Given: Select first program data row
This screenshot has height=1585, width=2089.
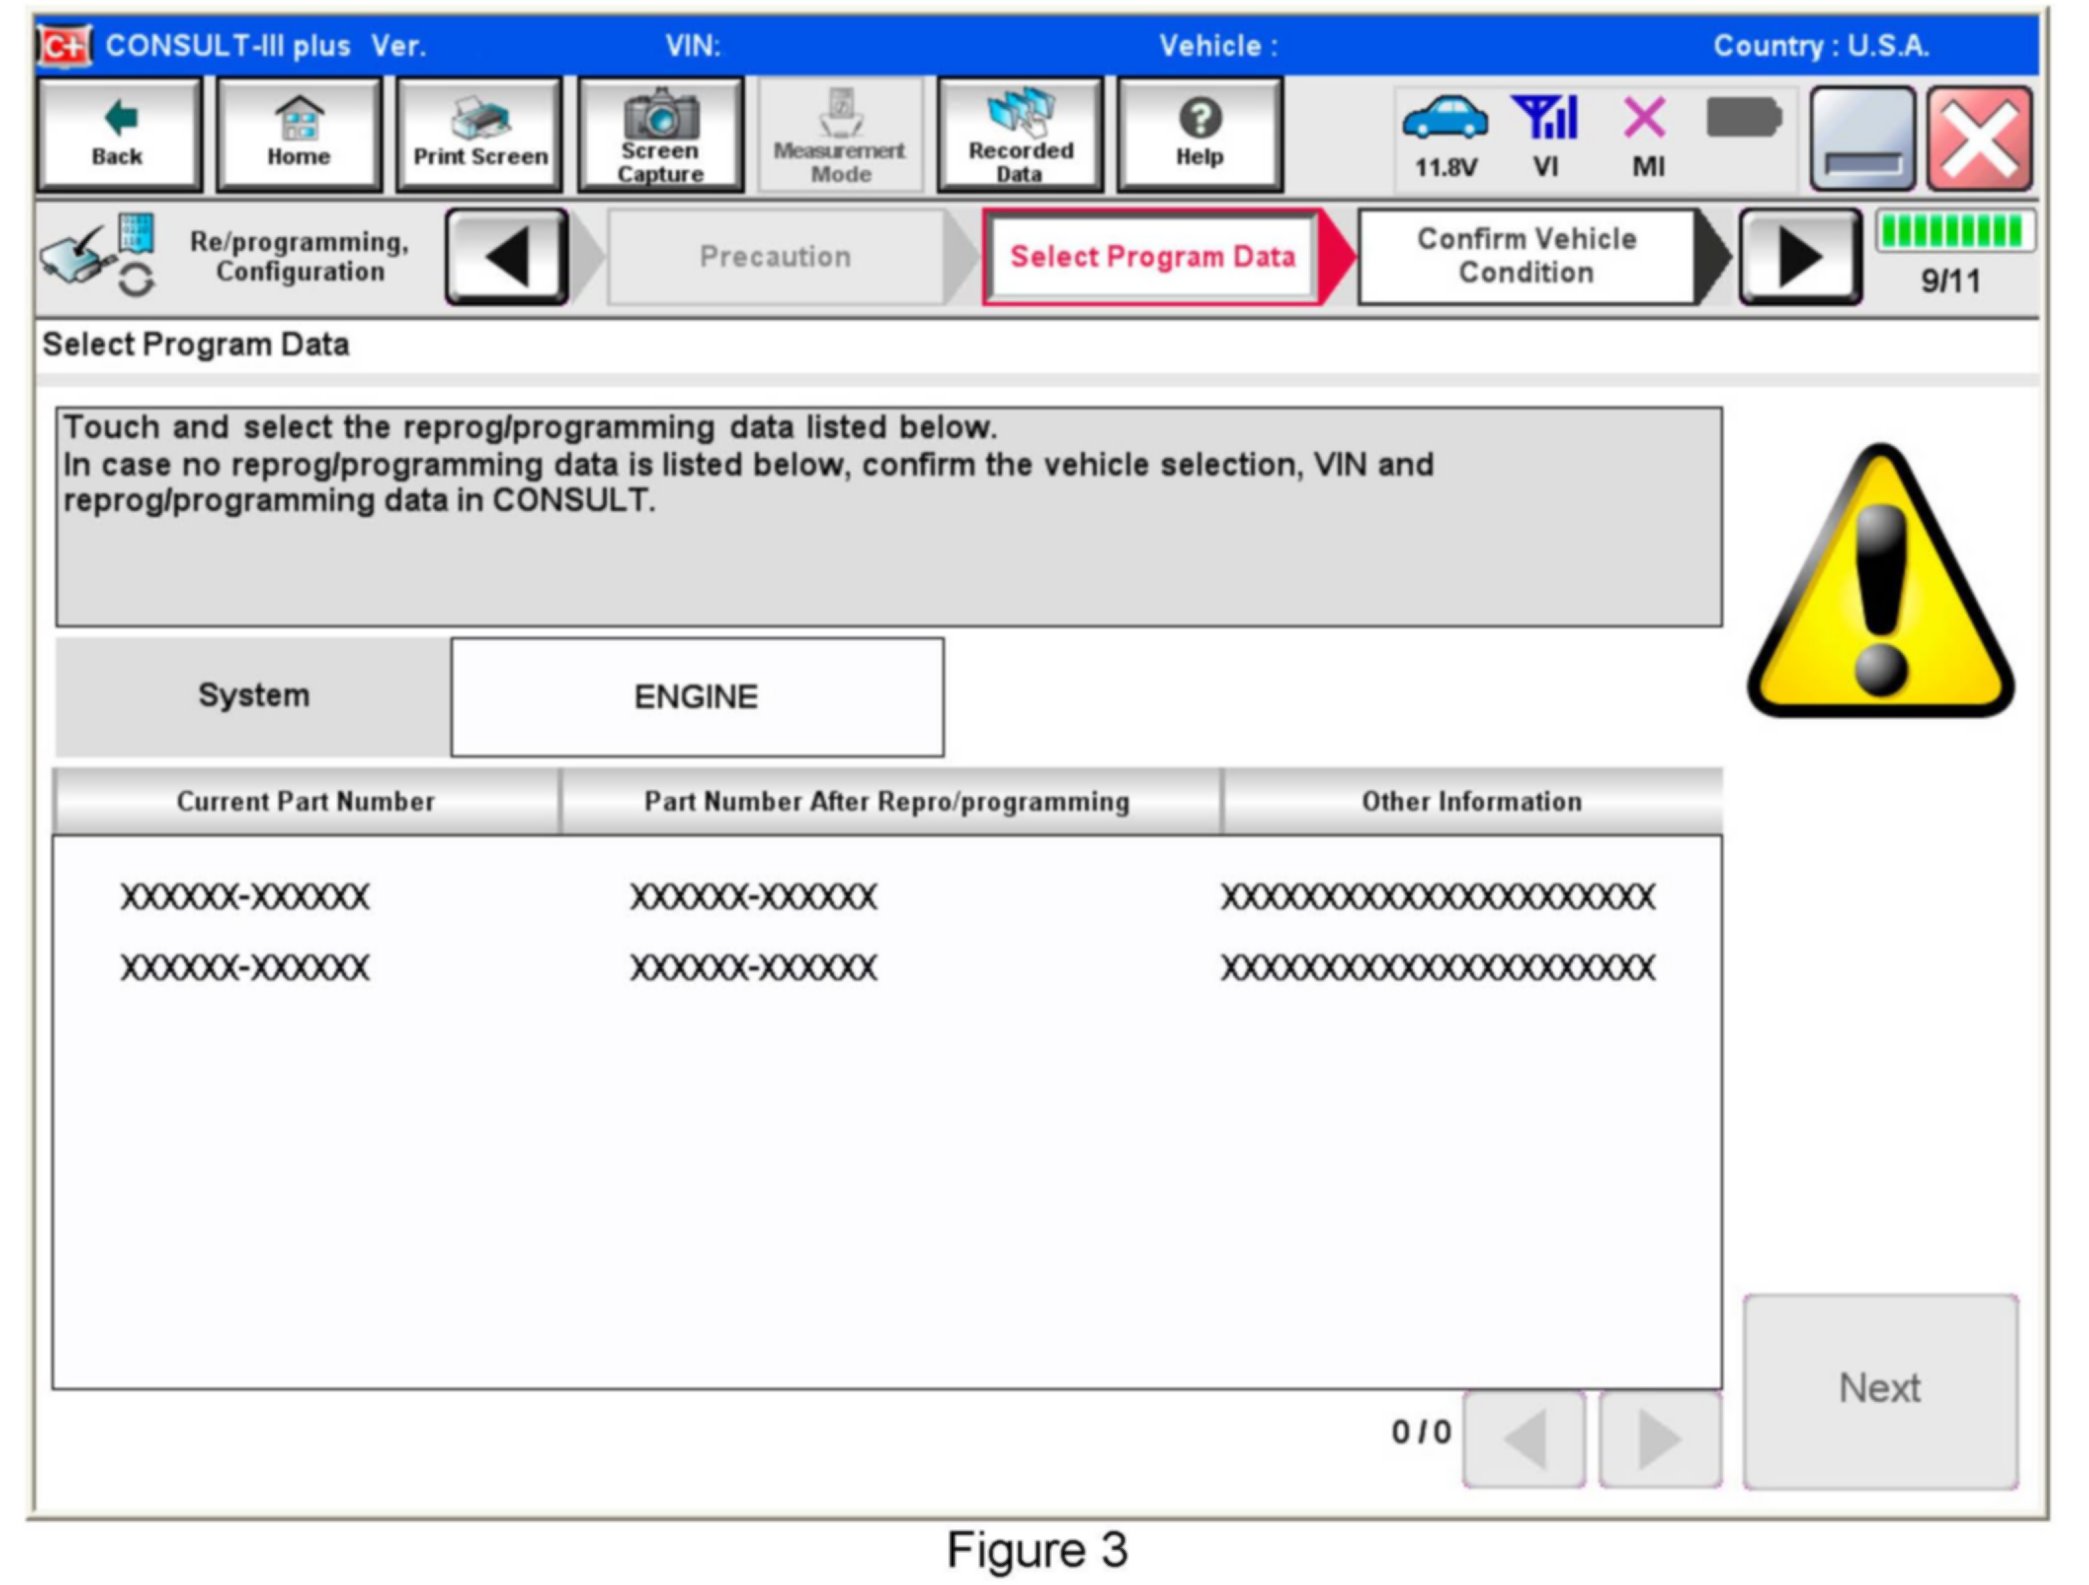Looking at the screenshot, I should pyautogui.click(x=885, y=896).
